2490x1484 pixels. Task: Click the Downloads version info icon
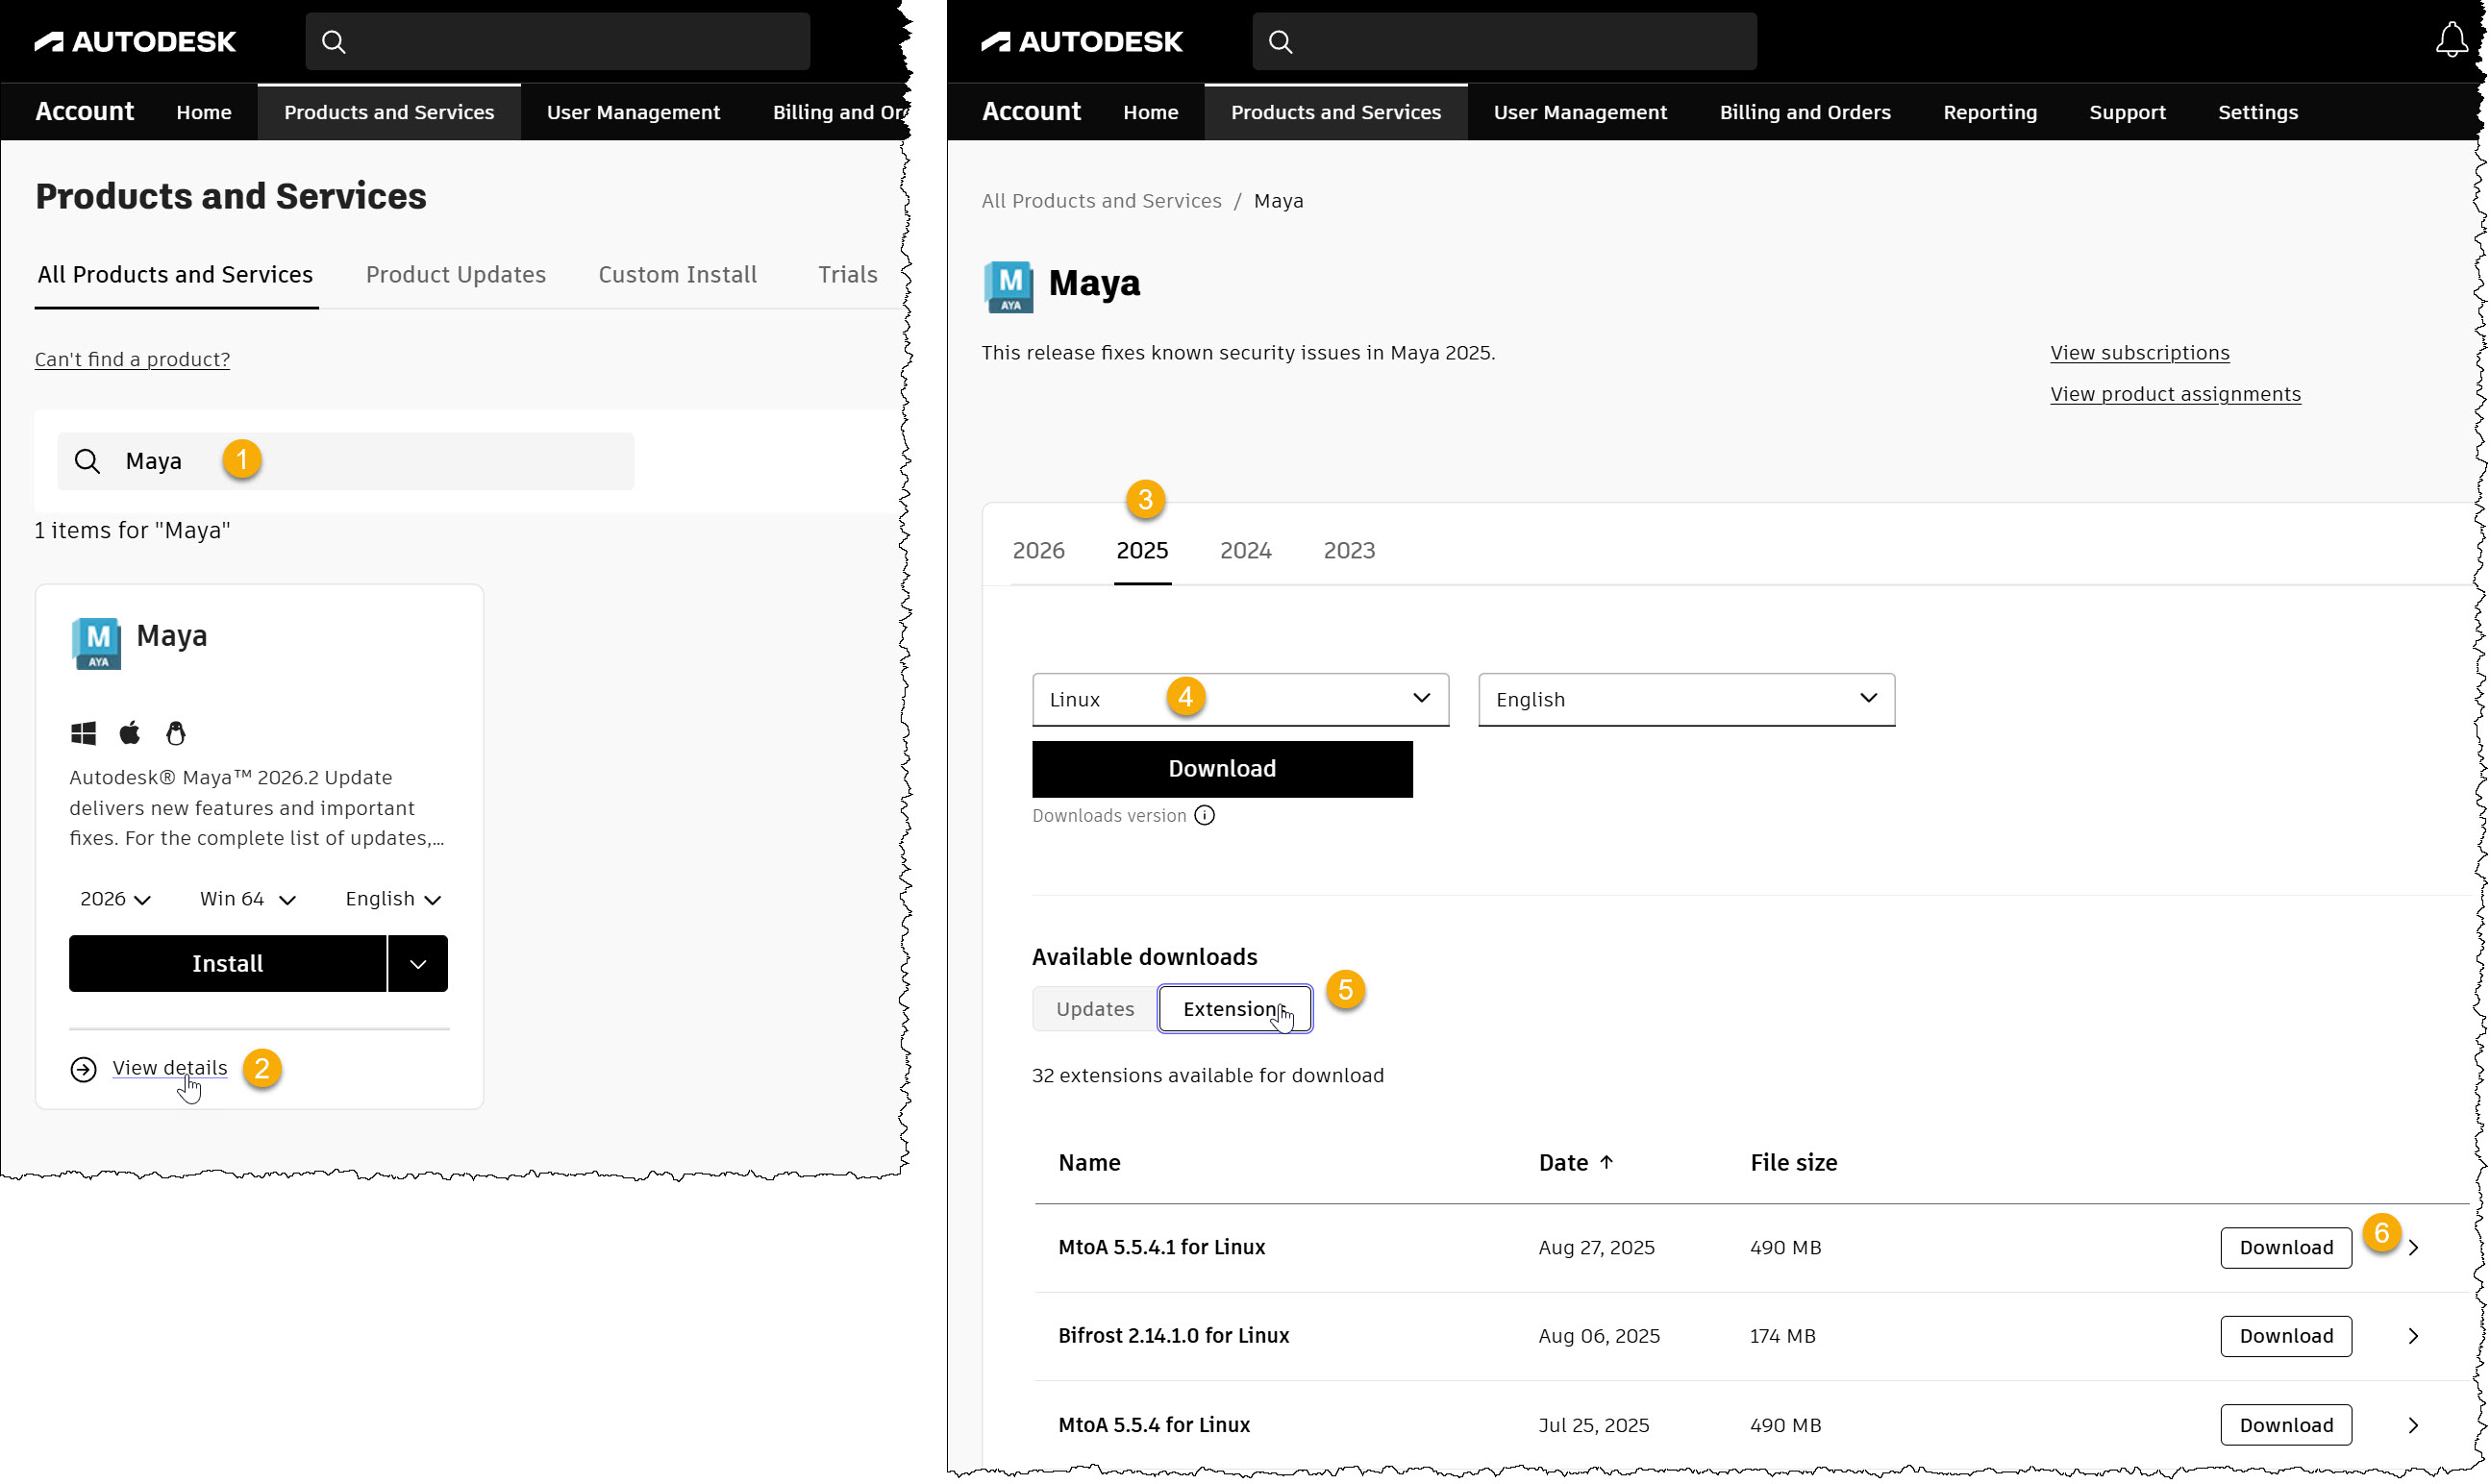point(1205,816)
